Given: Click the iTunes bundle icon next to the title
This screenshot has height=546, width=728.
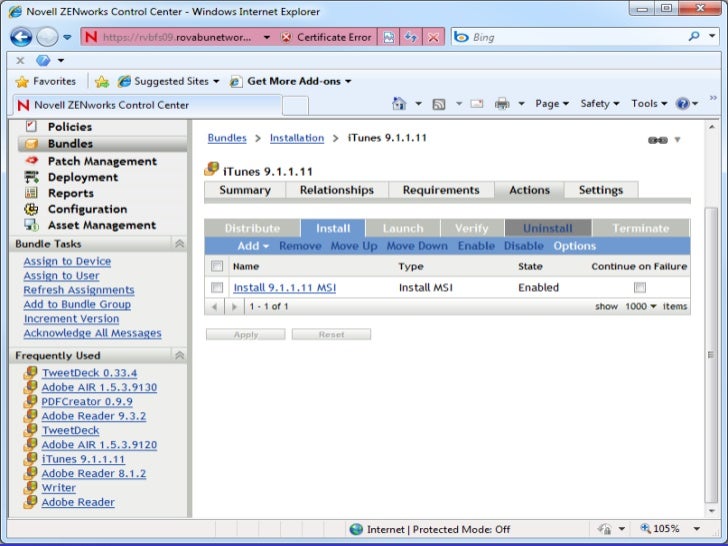Looking at the screenshot, I should coord(211,169).
